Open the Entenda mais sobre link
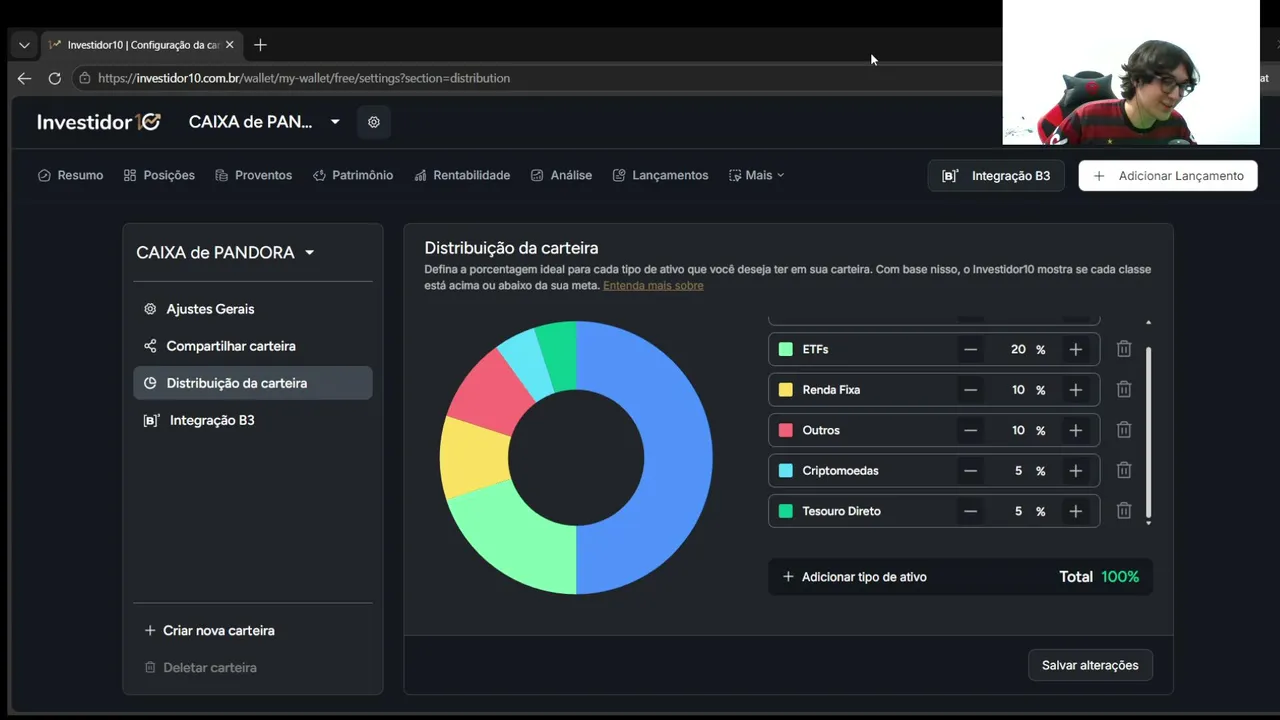This screenshot has width=1280, height=720. point(653,286)
